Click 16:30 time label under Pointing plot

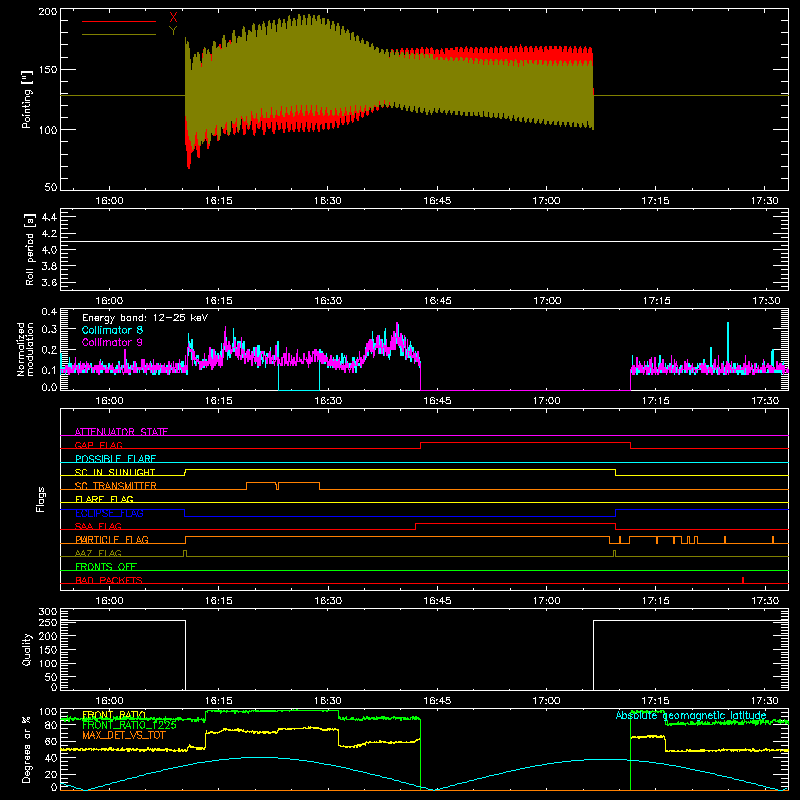pyautogui.click(x=328, y=201)
